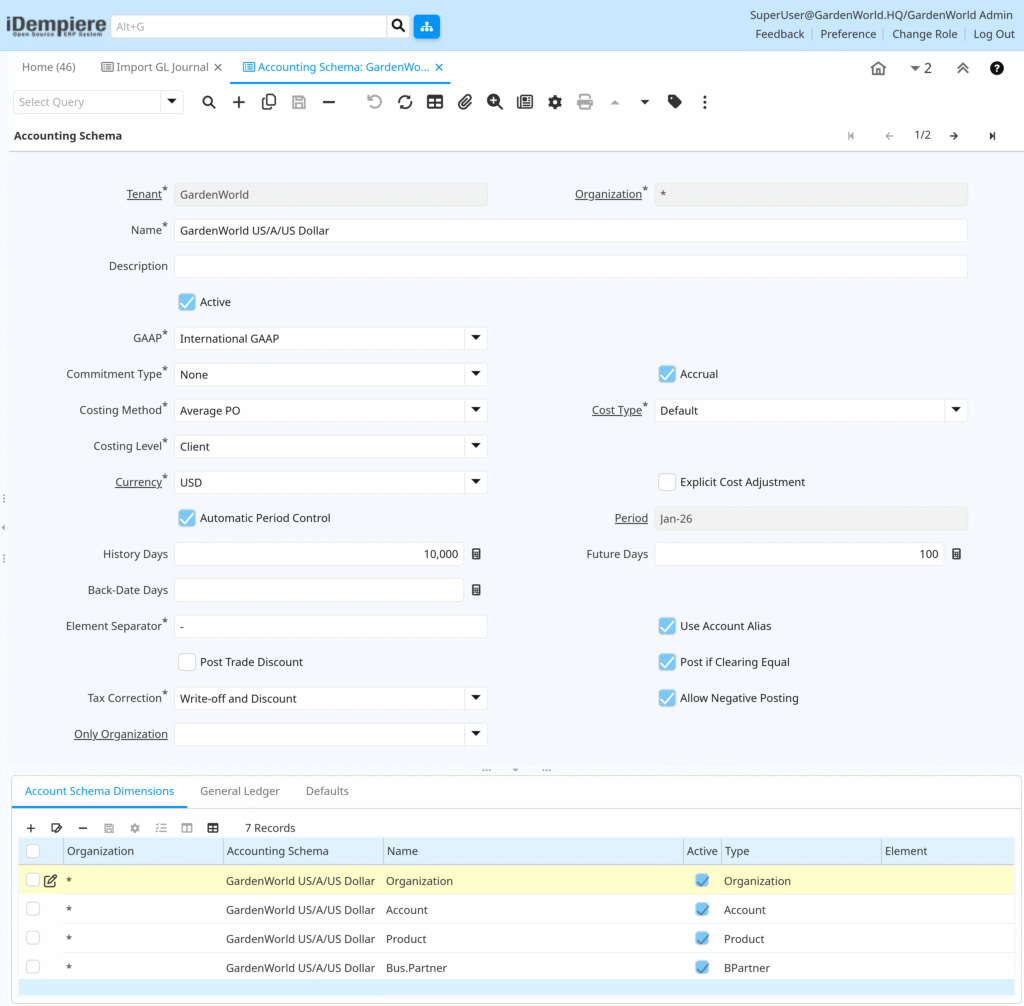The image size is (1024, 1006).
Task: Expand the Costing Method dropdown
Action: click(476, 410)
